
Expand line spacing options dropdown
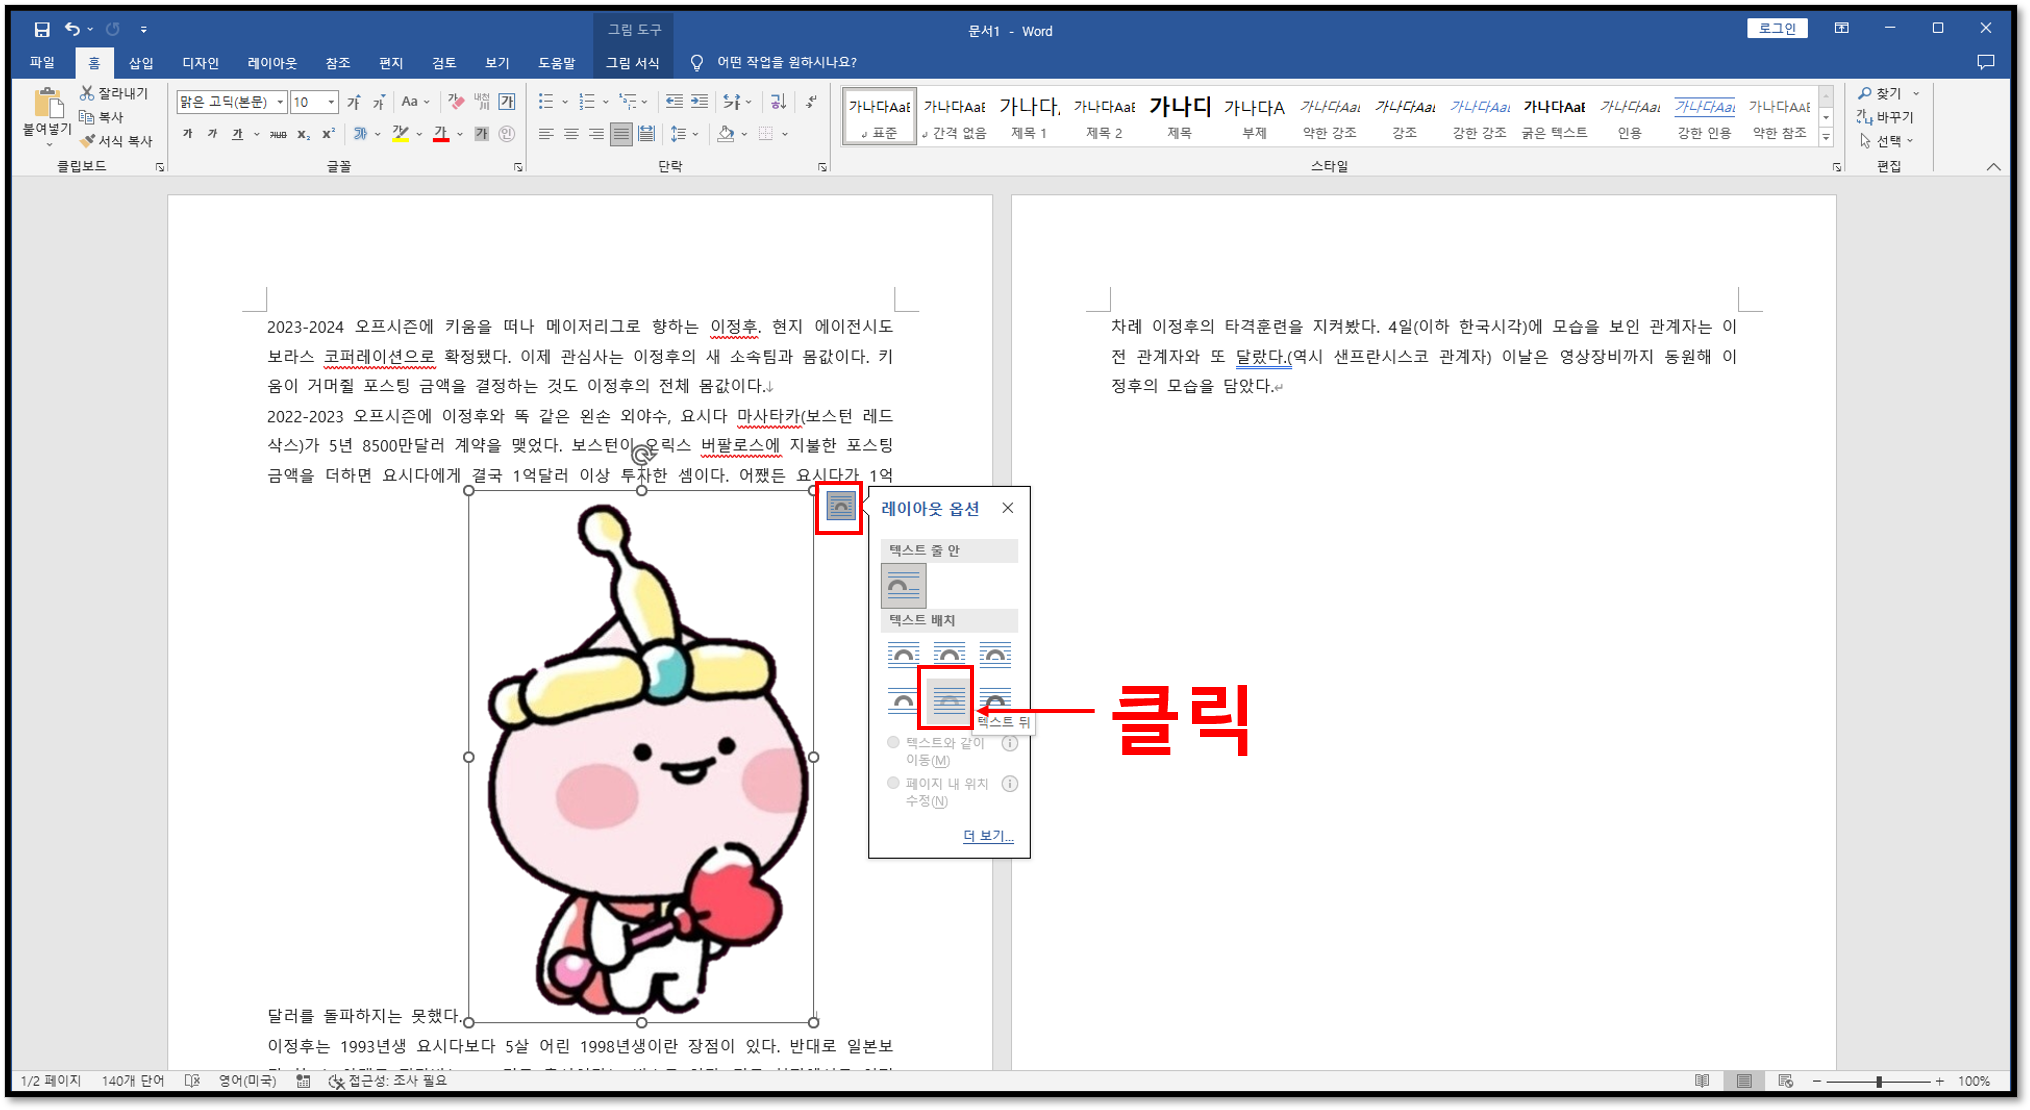[696, 134]
